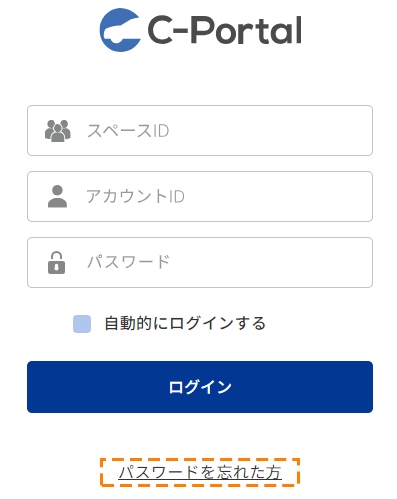
Task: Click the スペースID placeholder text
Action: [x=128, y=131]
